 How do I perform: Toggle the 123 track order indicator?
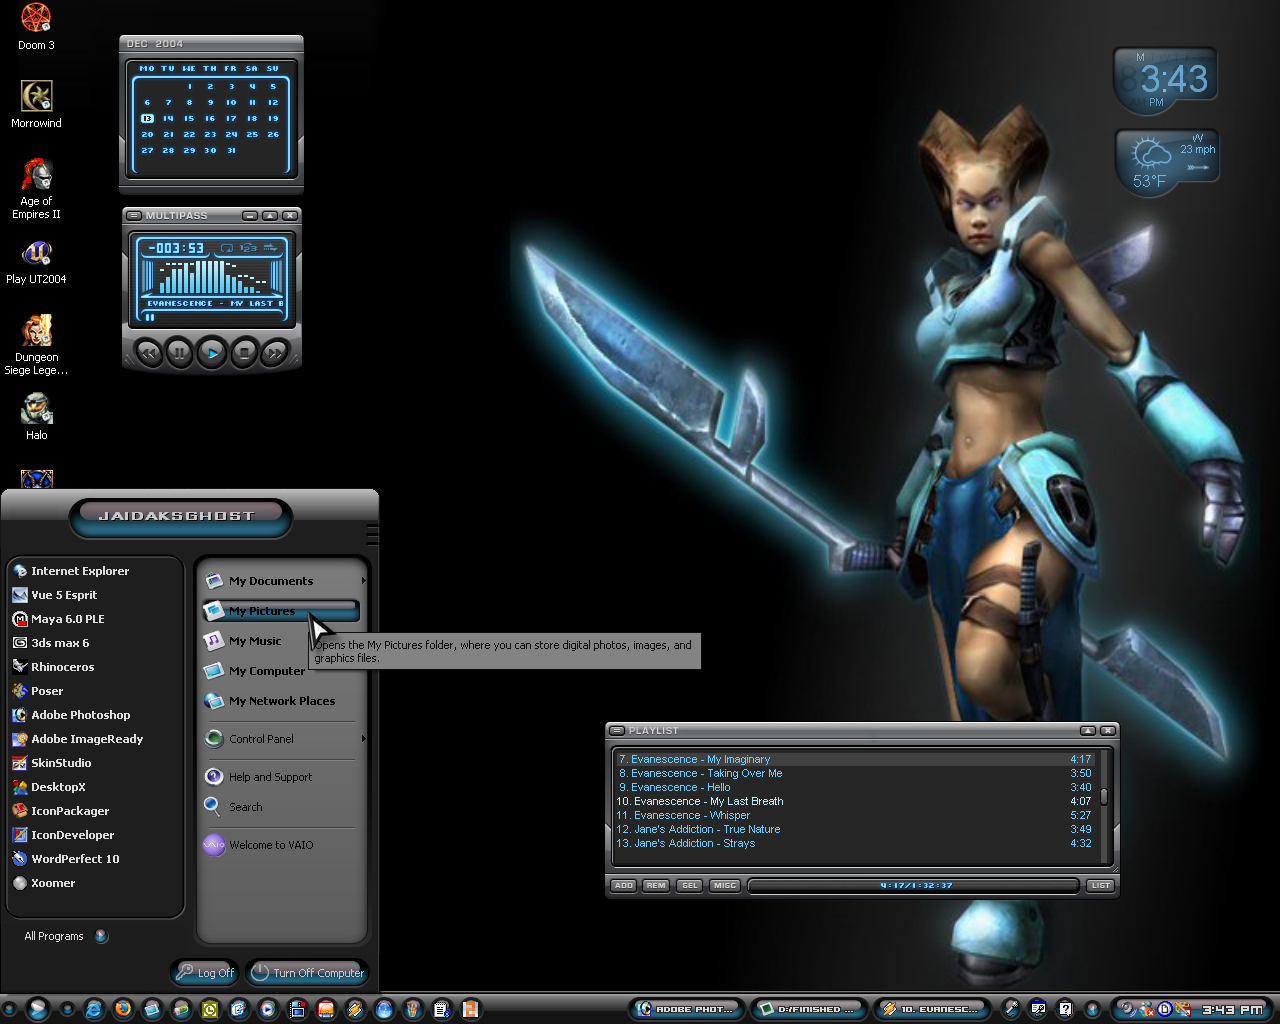248,248
